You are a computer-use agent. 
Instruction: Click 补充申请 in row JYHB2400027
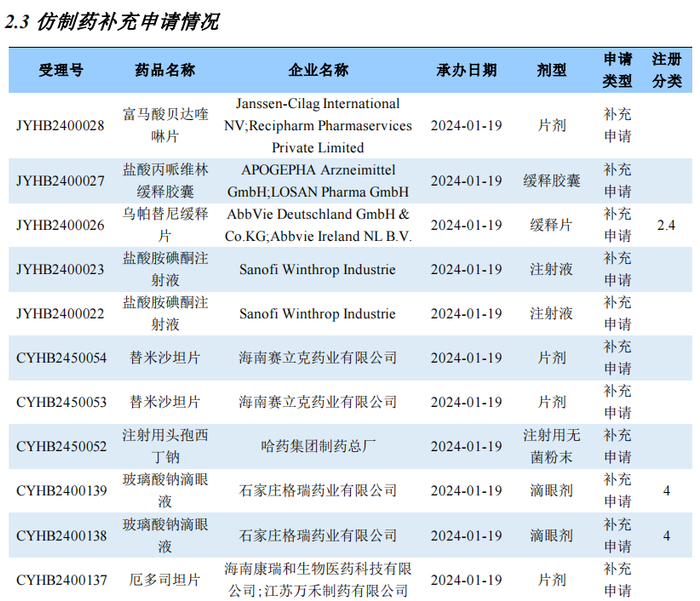(x=617, y=181)
